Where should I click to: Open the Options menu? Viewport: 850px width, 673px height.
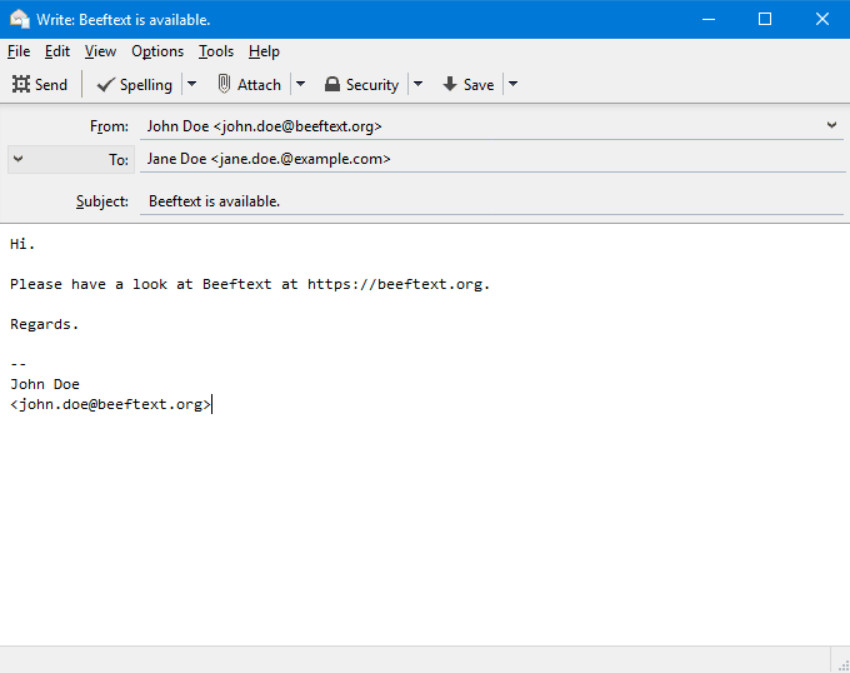point(158,52)
